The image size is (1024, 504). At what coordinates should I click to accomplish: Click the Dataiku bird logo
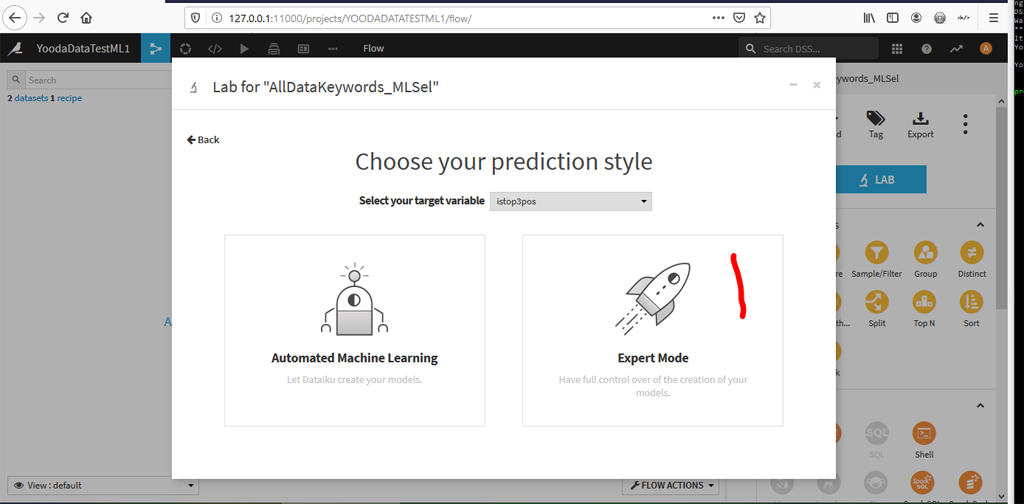click(16, 48)
